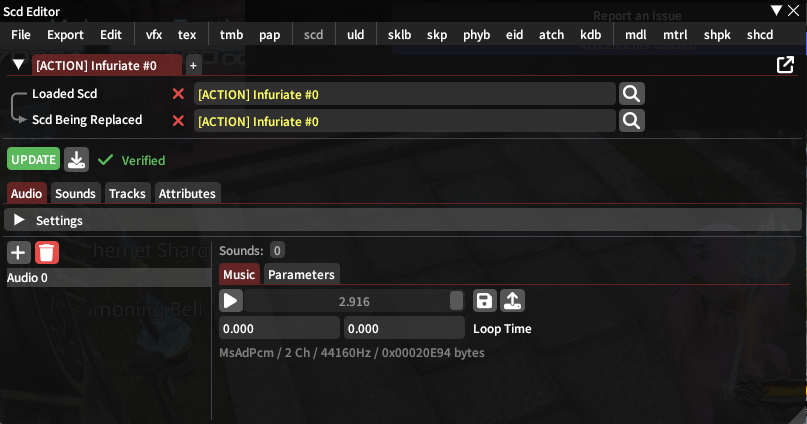The image size is (807, 424).
Task: Delete audio using red trash icon
Action: coord(46,252)
